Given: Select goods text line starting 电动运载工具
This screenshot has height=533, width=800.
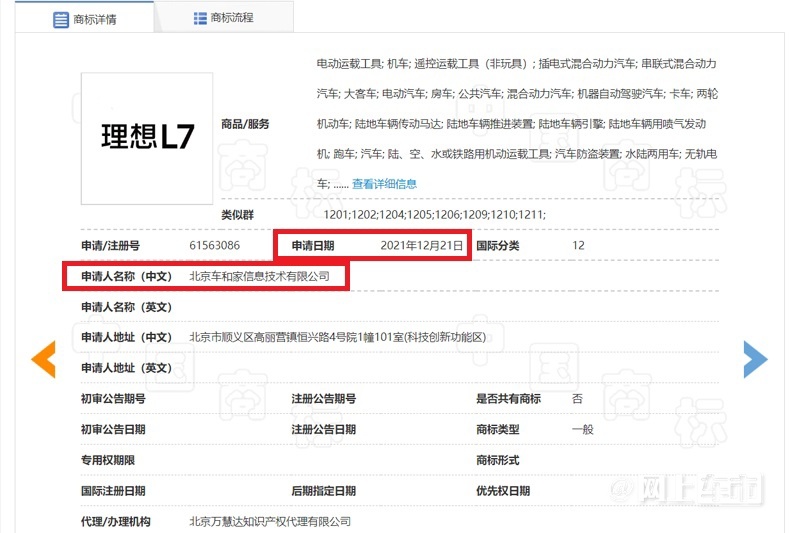Looking at the screenshot, I should [x=516, y=64].
